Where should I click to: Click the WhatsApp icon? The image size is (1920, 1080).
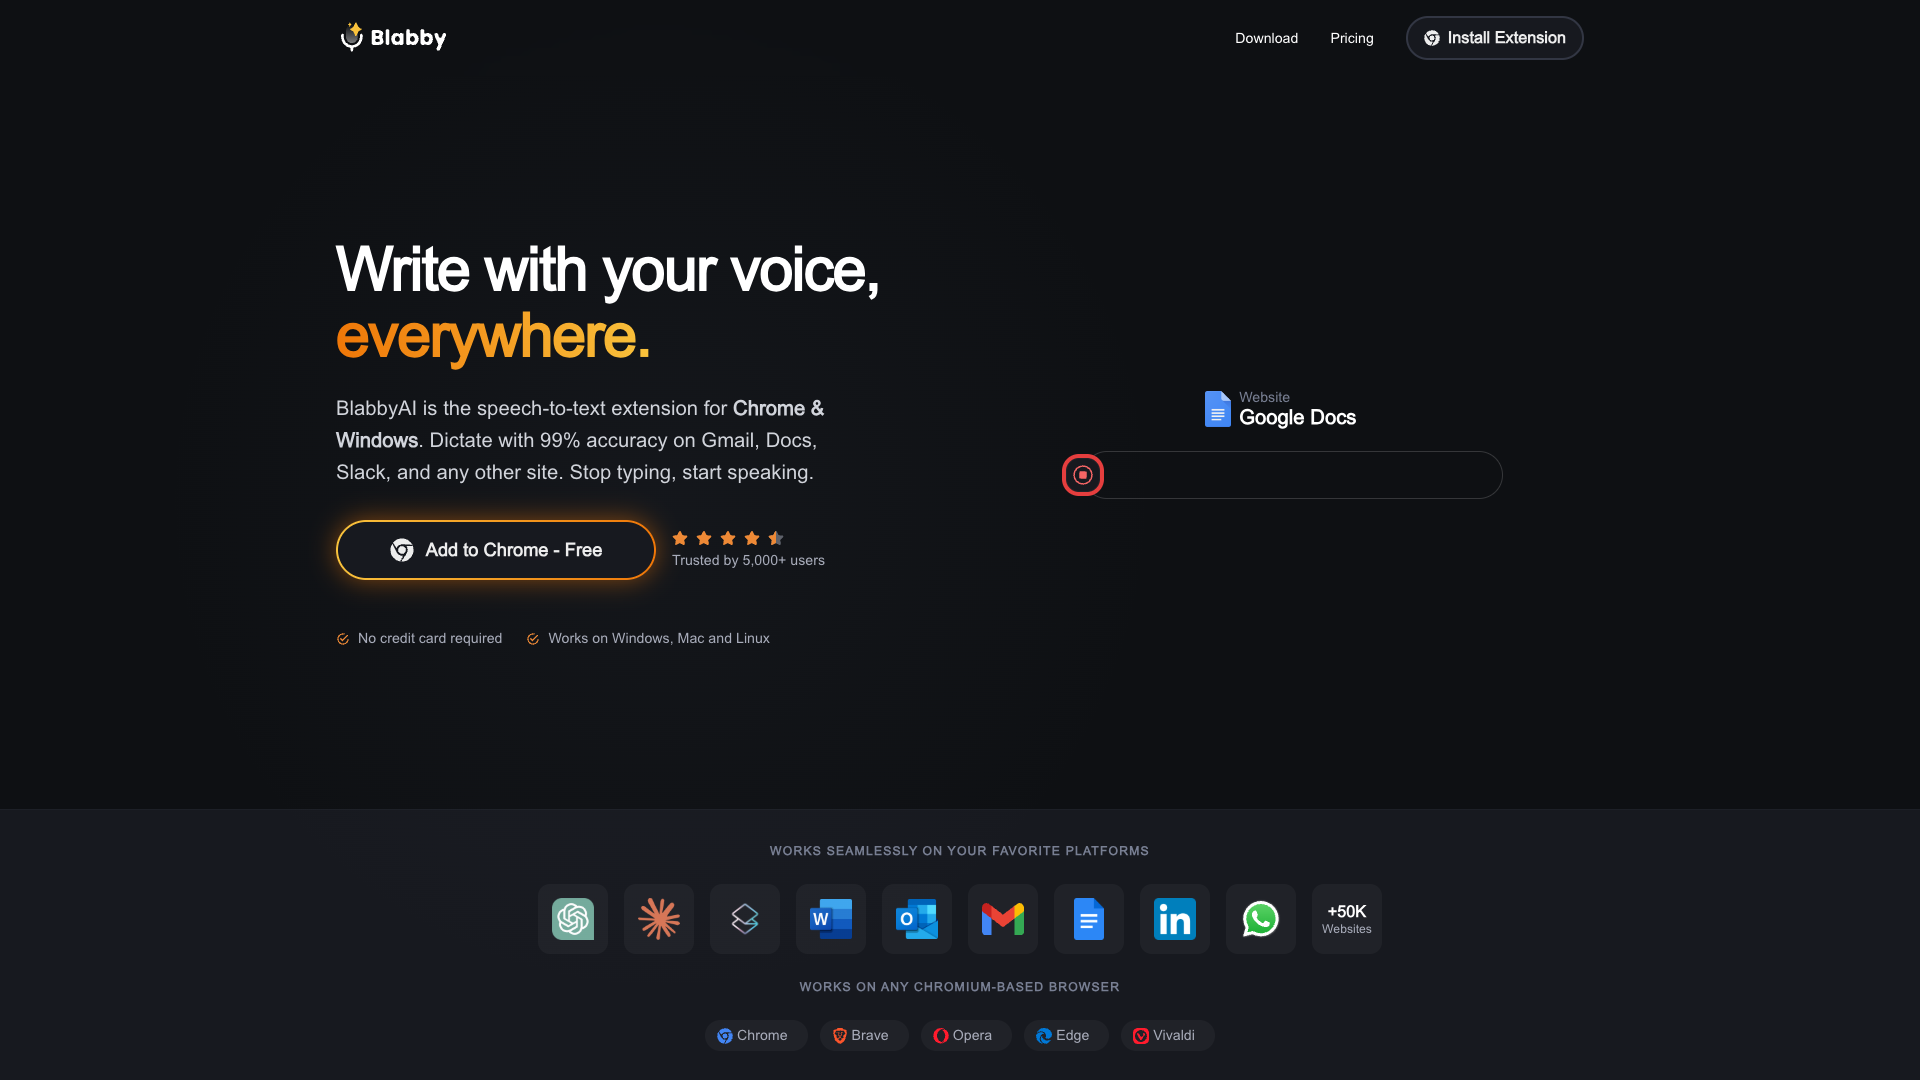click(x=1261, y=919)
